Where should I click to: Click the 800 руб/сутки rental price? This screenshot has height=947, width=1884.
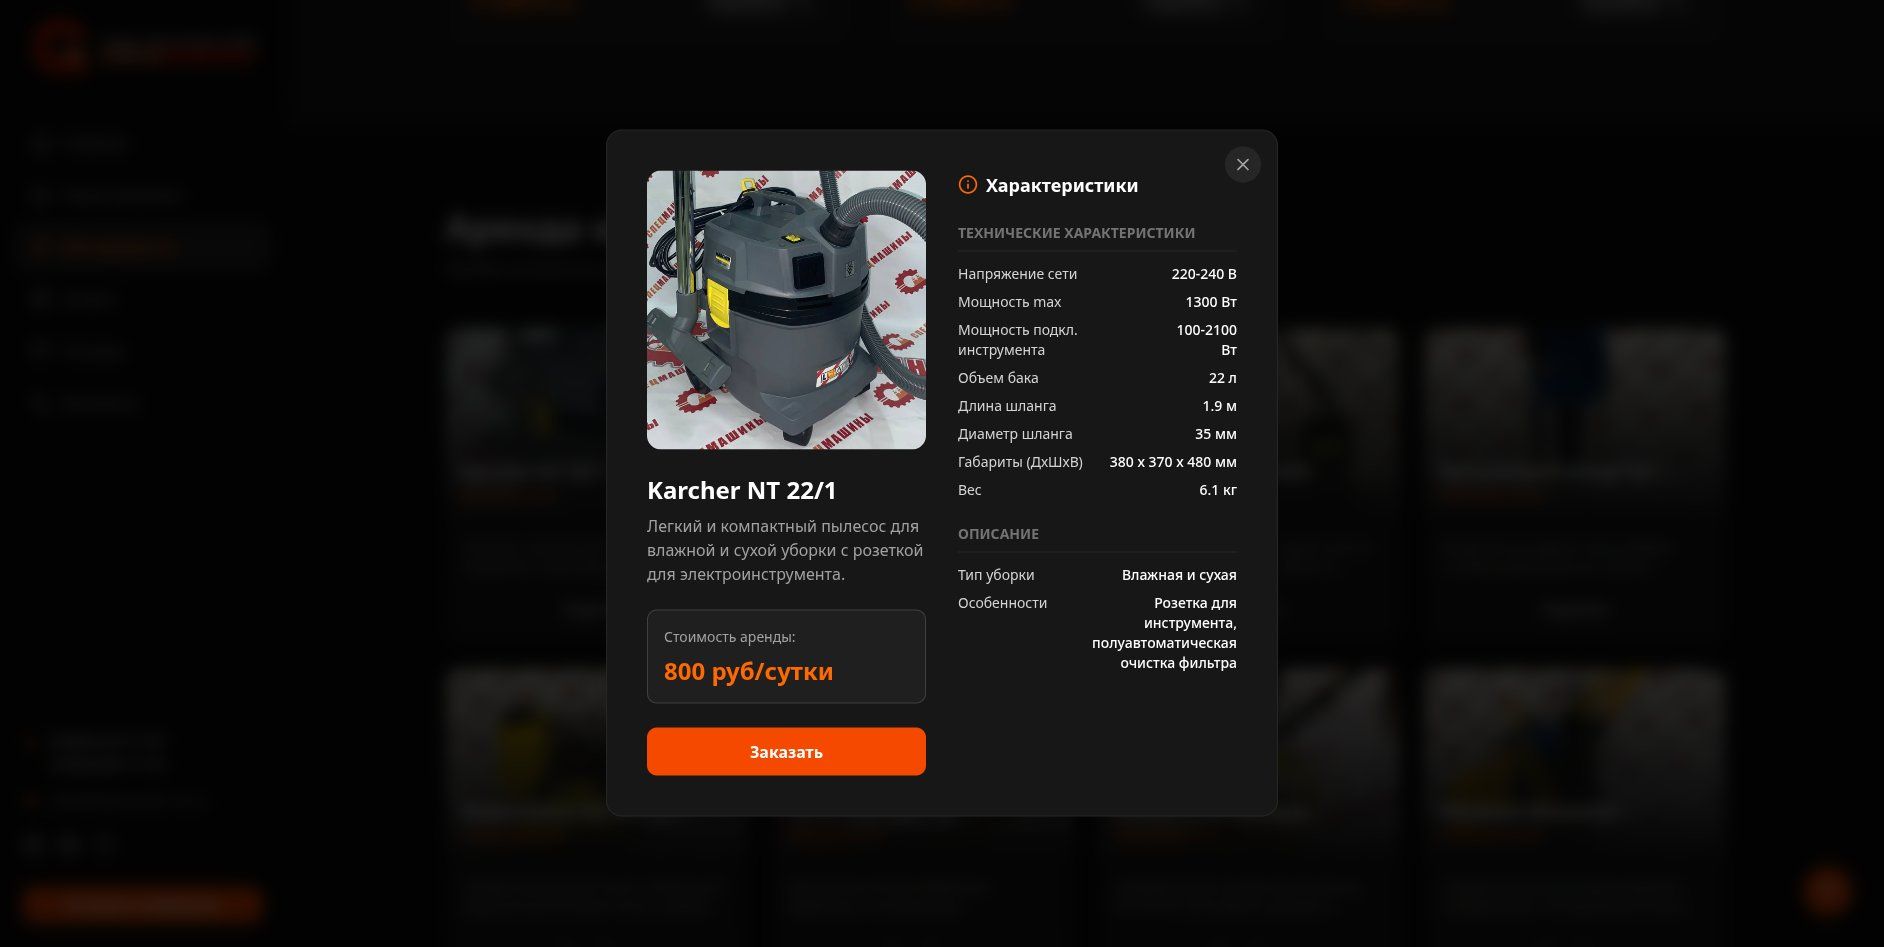tap(748, 671)
